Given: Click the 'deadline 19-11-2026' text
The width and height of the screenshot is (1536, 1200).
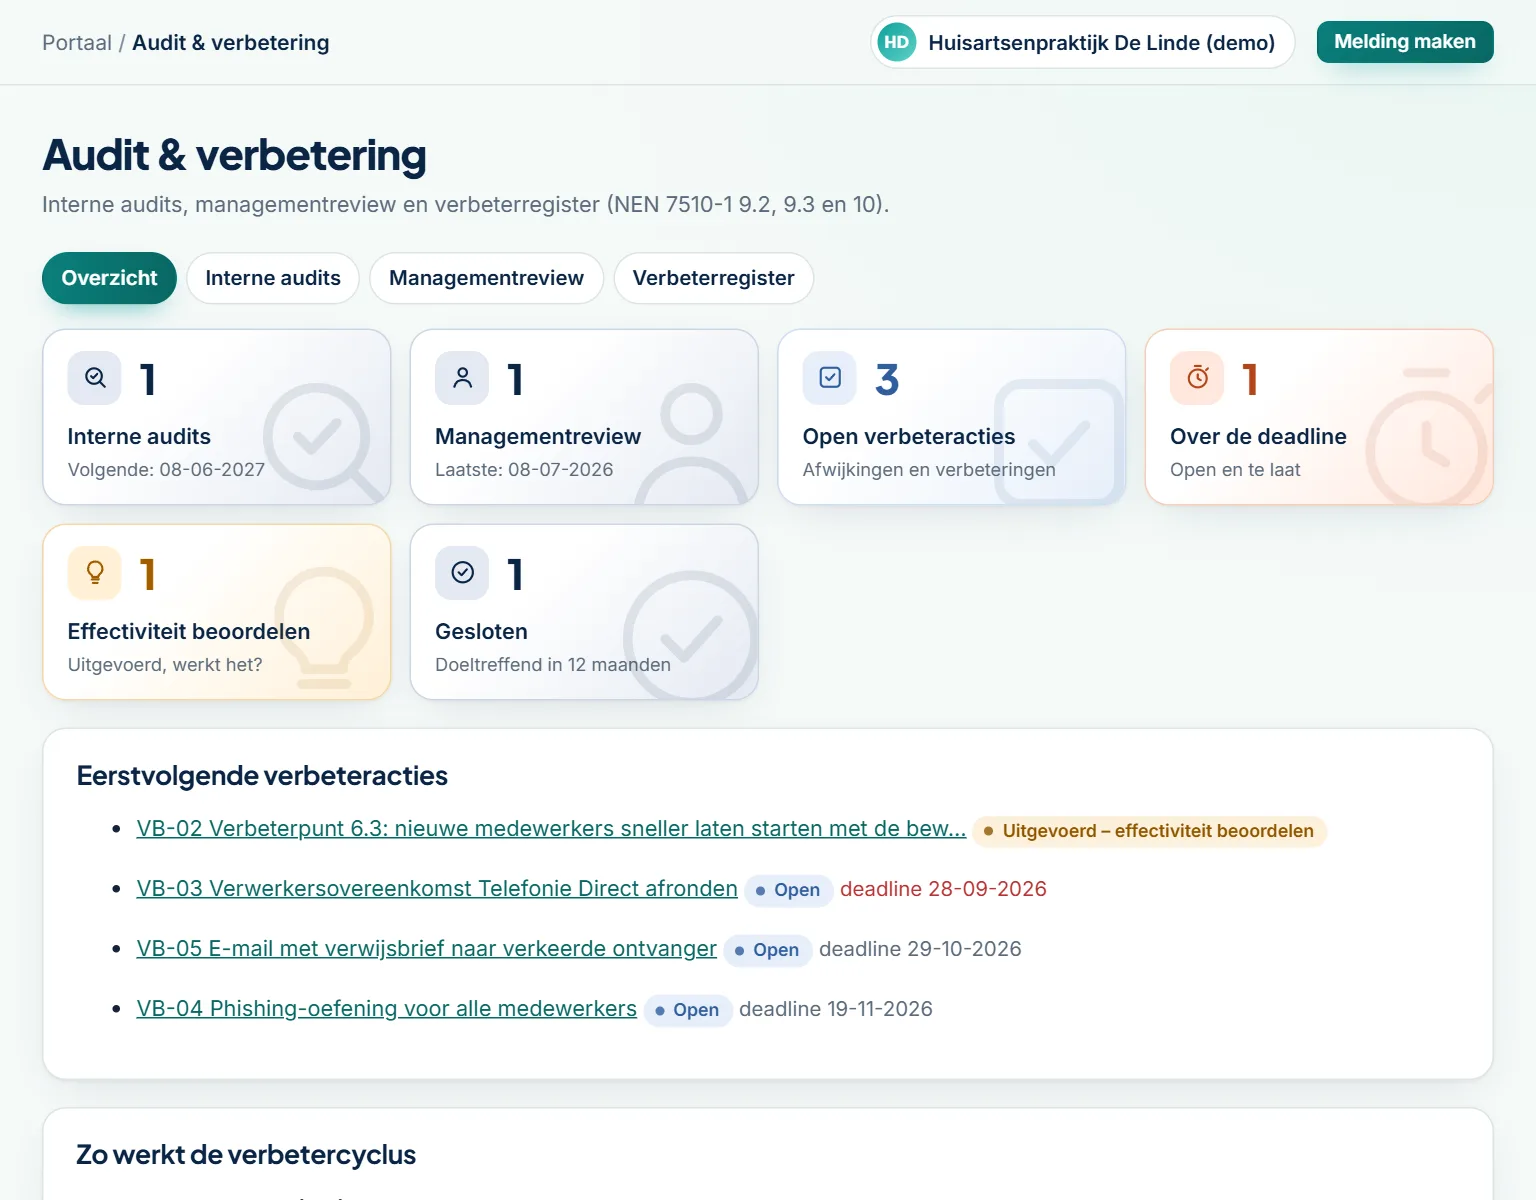Looking at the screenshot, I should (836, 1009).
